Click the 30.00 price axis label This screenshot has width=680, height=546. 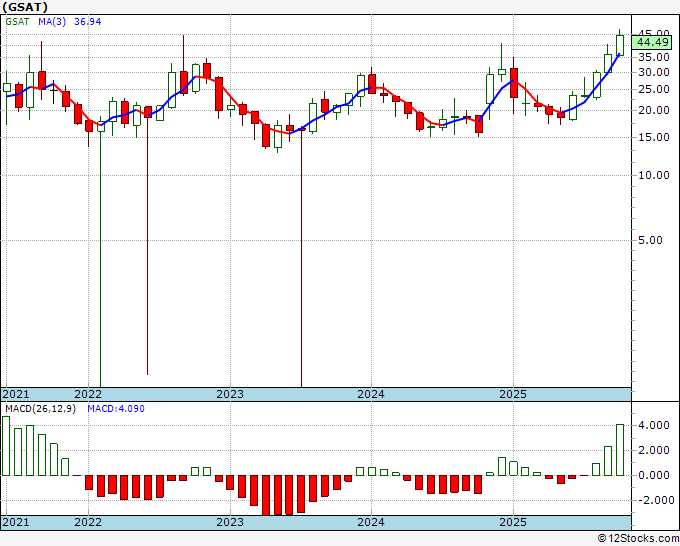pos(654,72)
